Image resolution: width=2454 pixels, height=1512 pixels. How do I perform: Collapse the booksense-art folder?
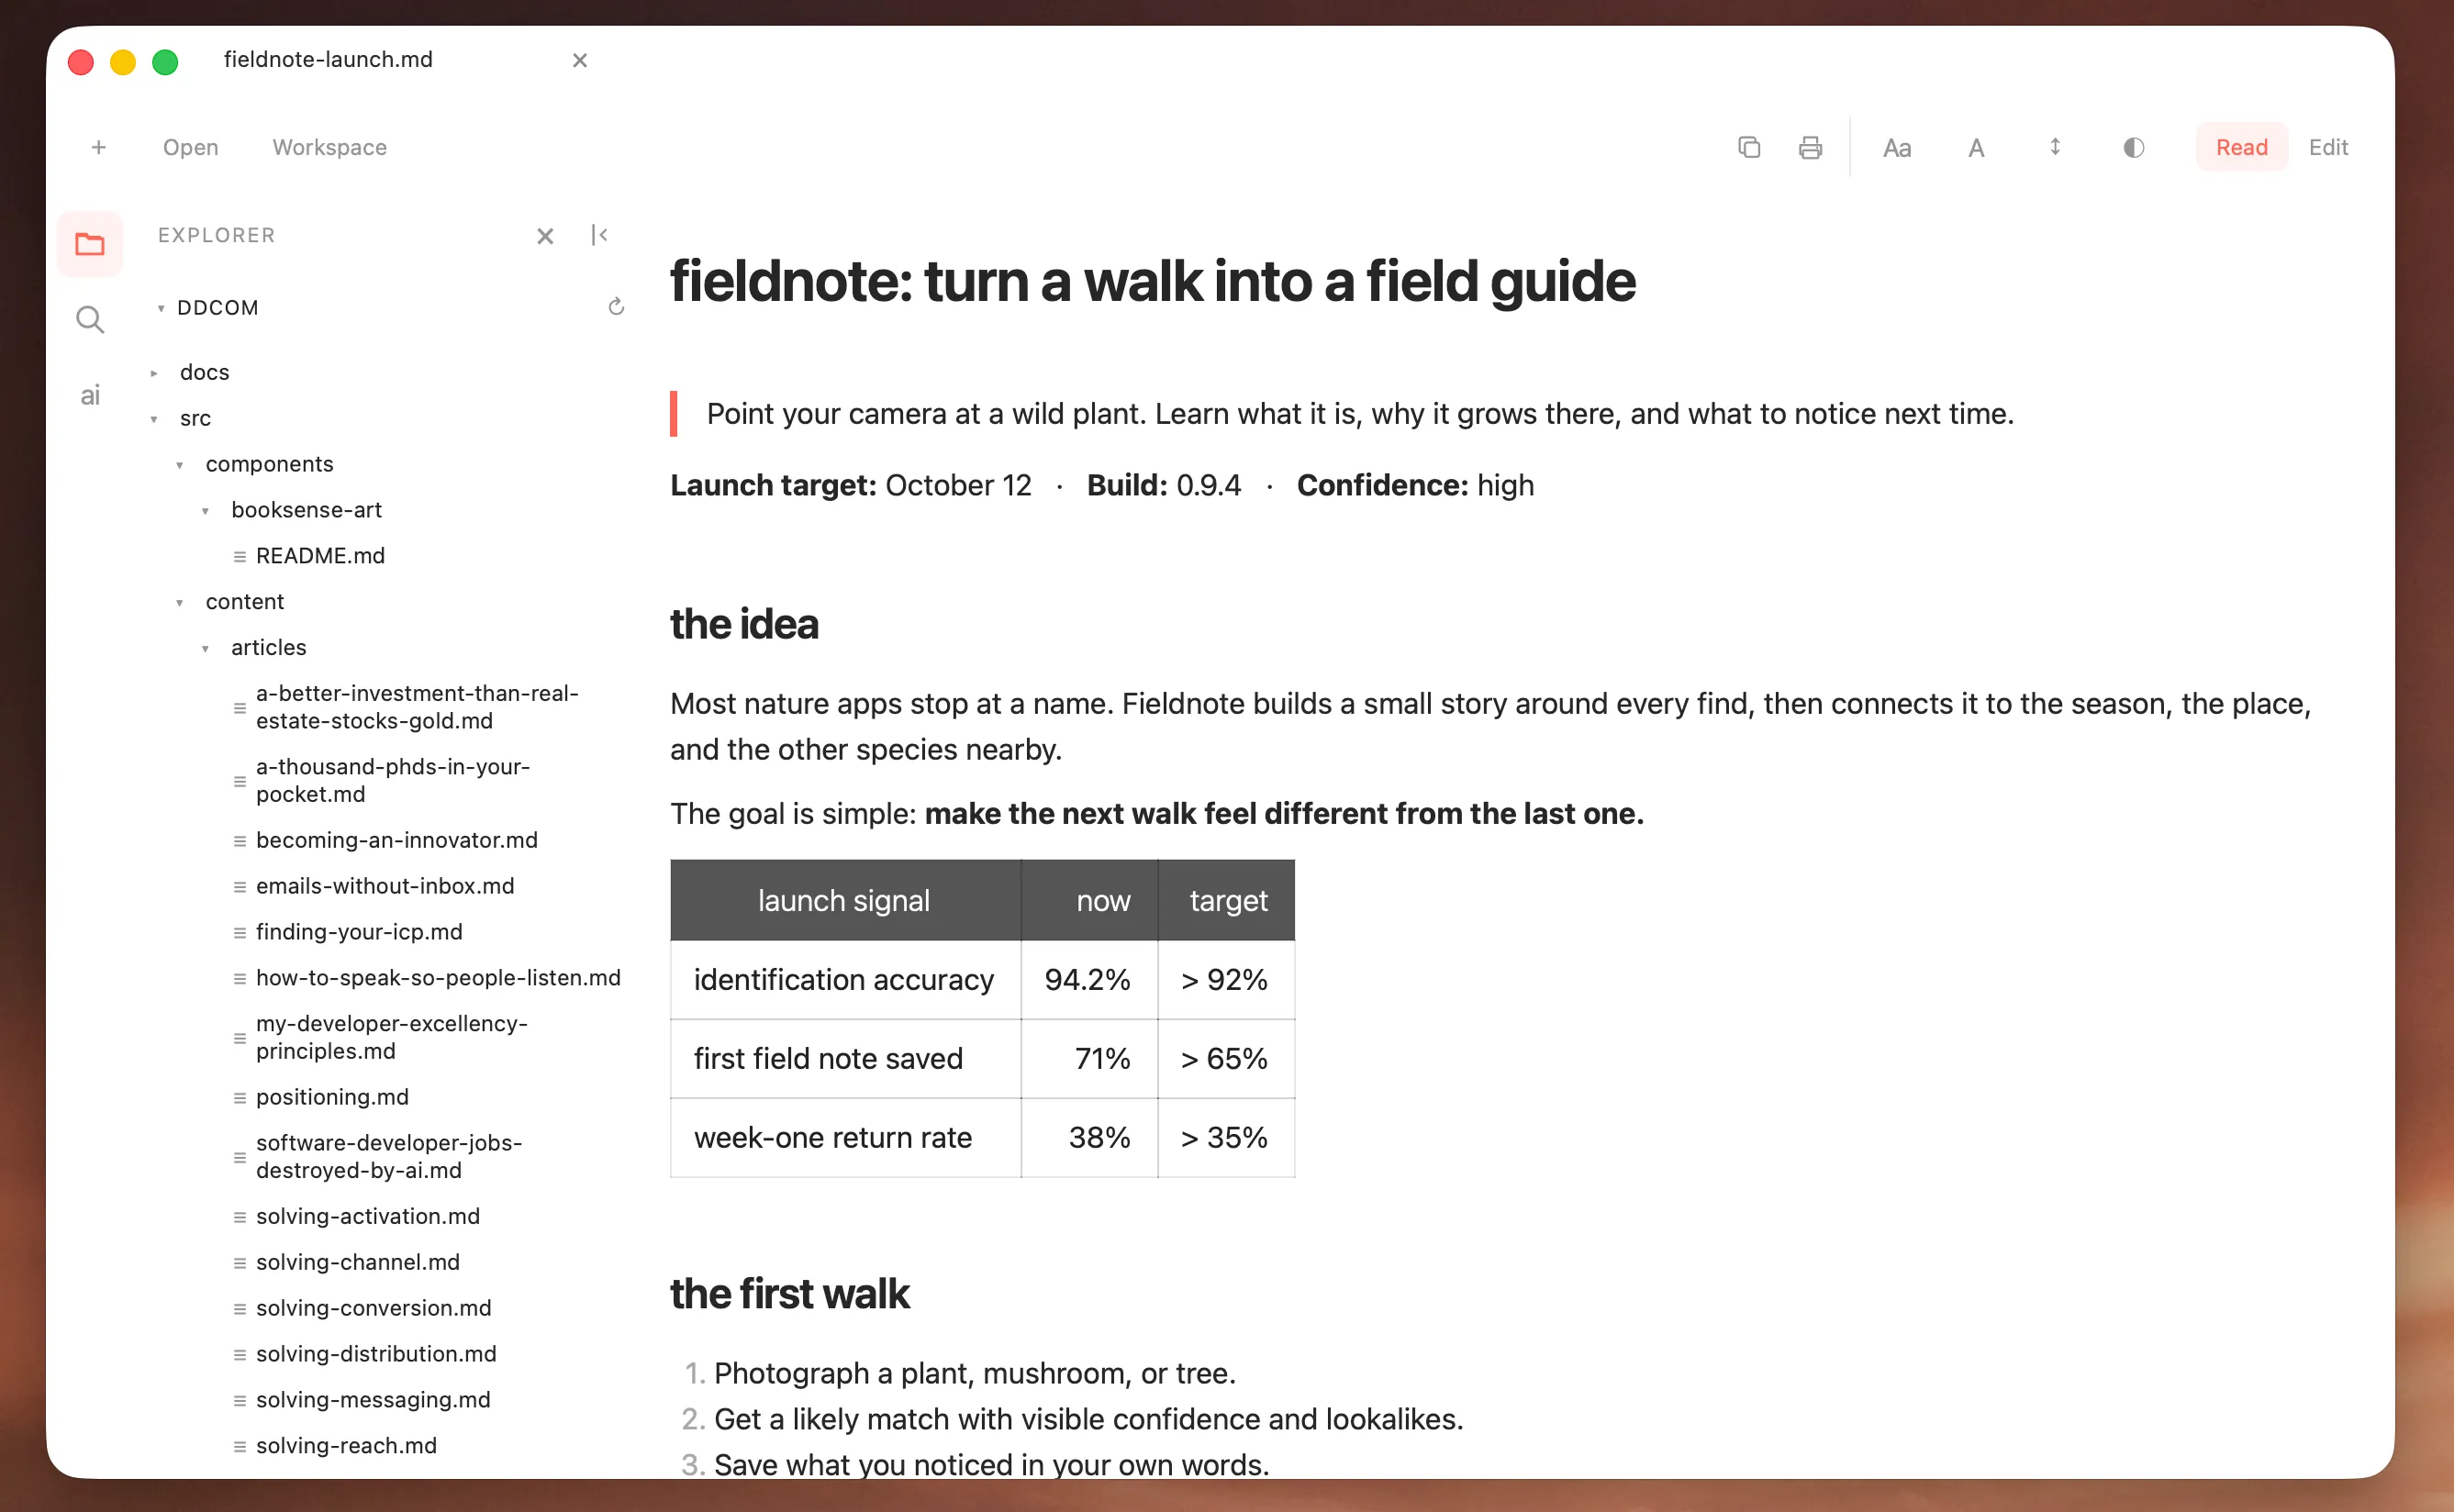pyautogui.click(x=205, y=511)
